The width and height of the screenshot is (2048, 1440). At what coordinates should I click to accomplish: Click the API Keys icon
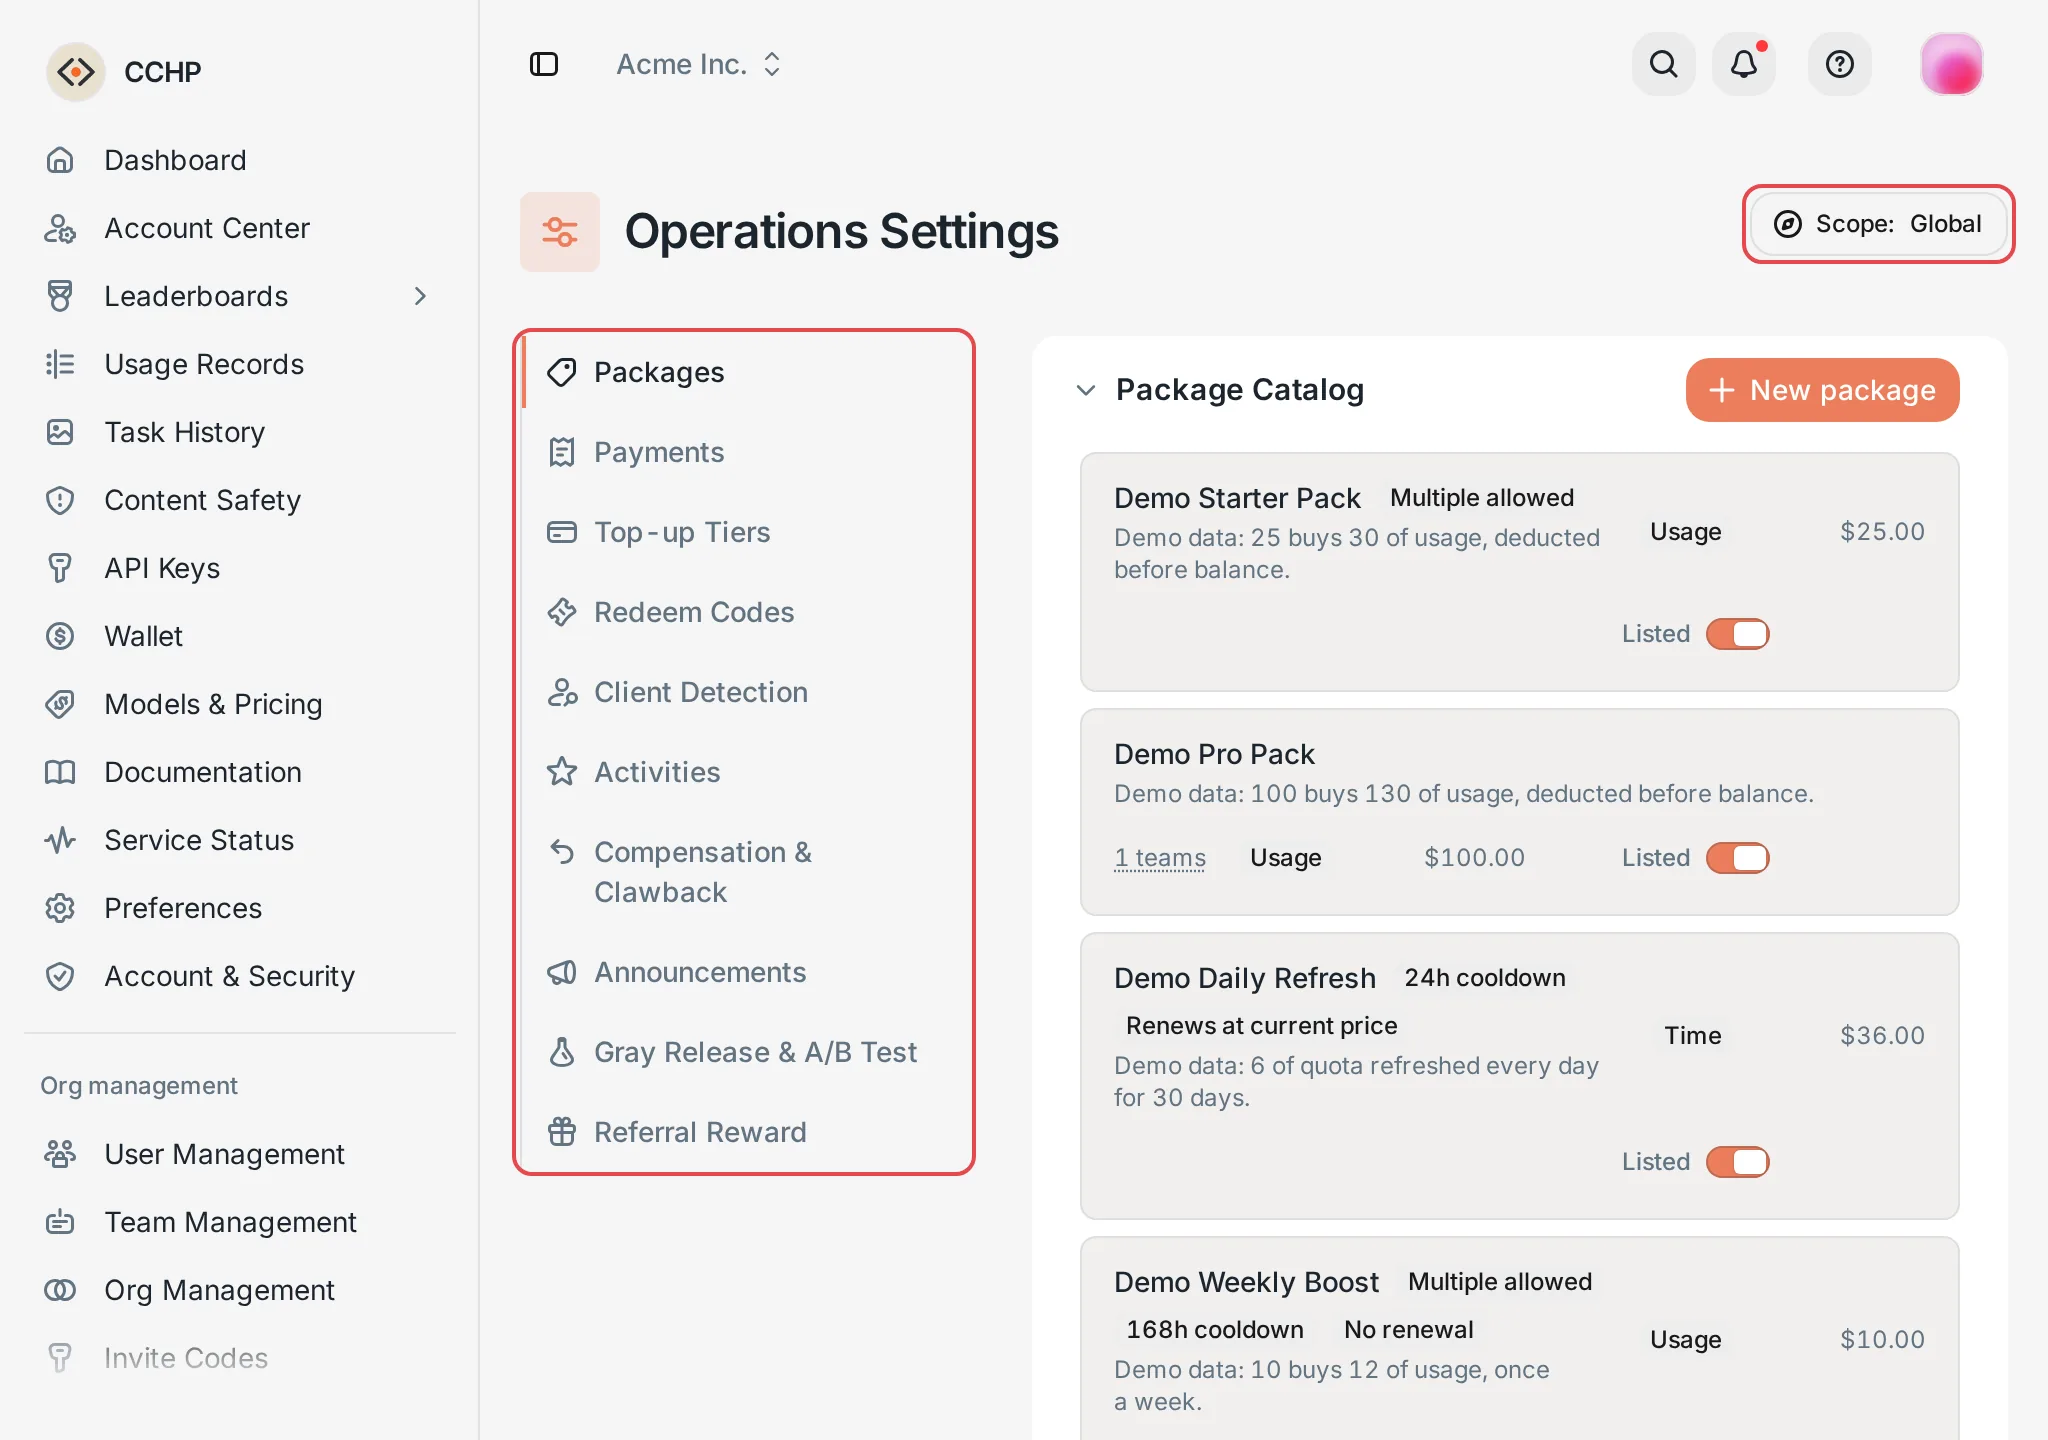pos(60,568)
